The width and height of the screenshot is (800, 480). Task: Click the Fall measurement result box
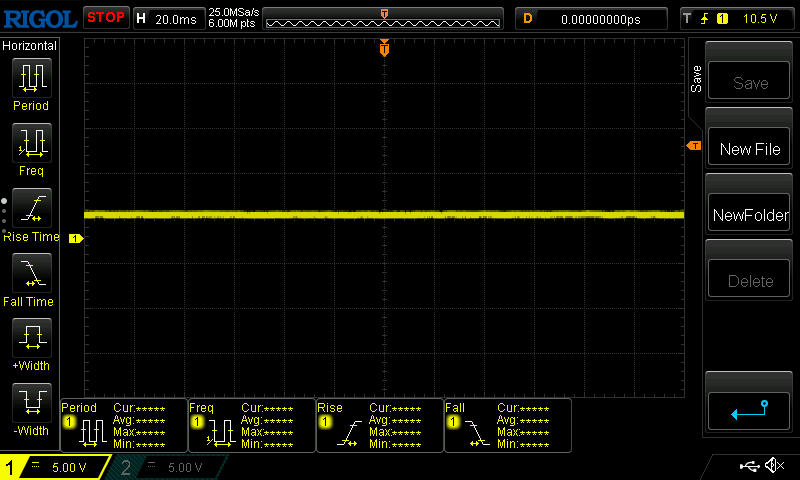pos(508,425)
